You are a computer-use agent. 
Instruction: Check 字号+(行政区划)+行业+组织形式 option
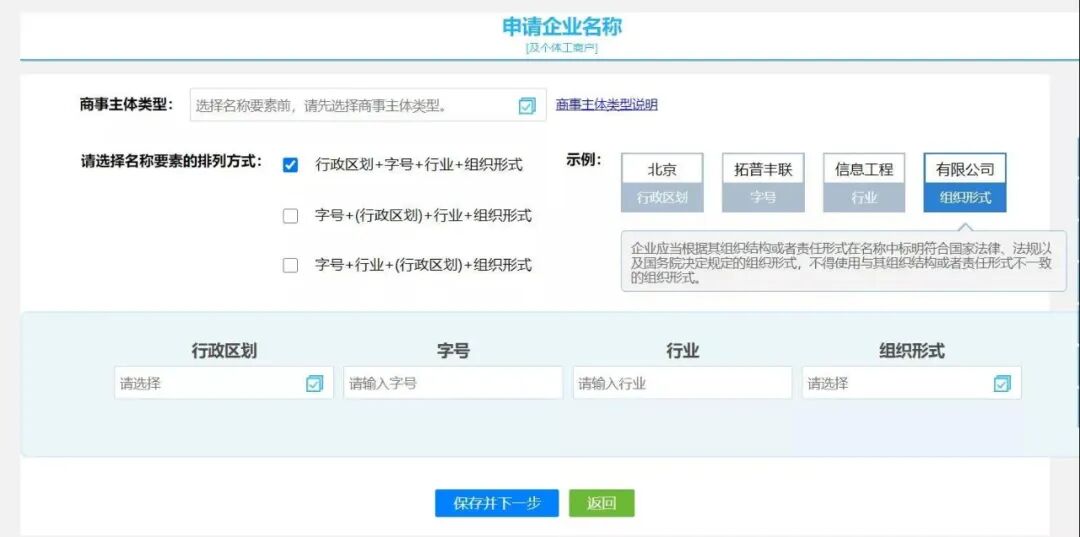point(291,216)
